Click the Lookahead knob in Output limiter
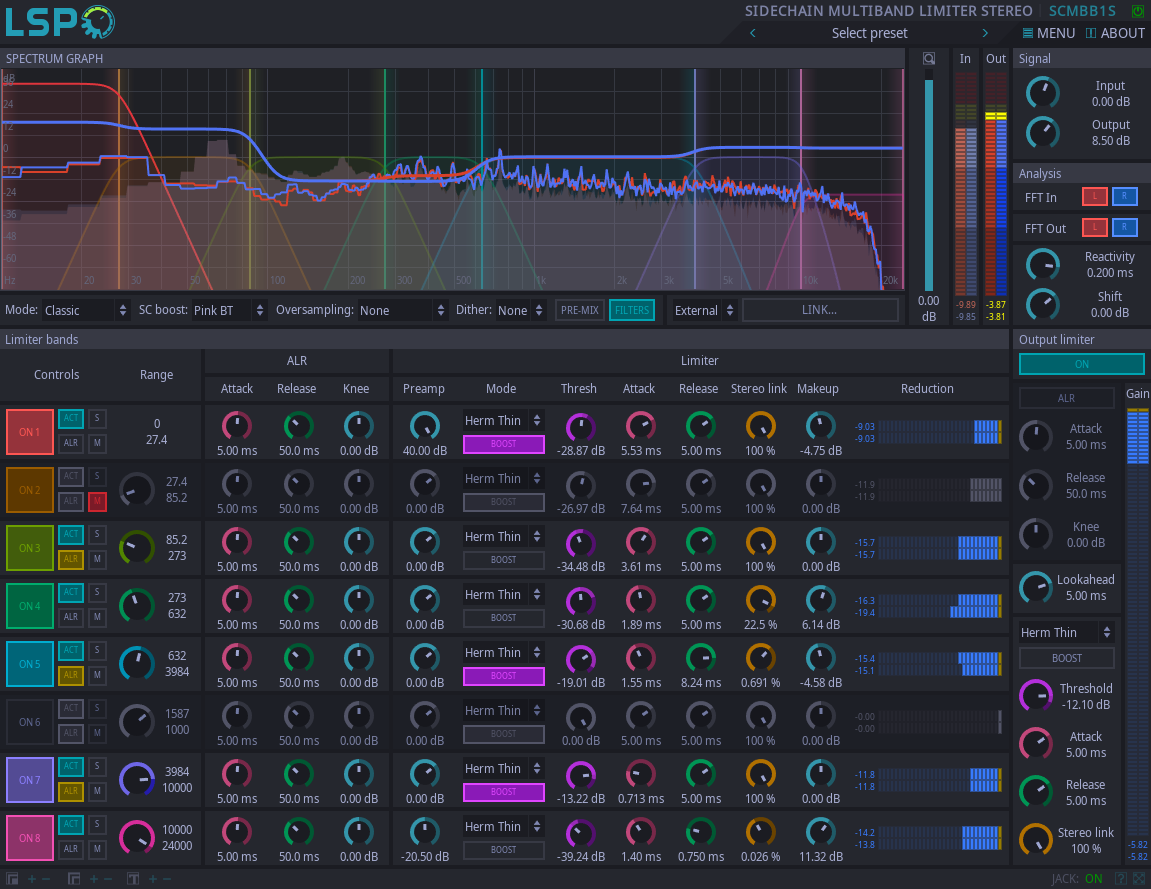The height and width of the screenshot is (889, 1151). (1035, 587)
